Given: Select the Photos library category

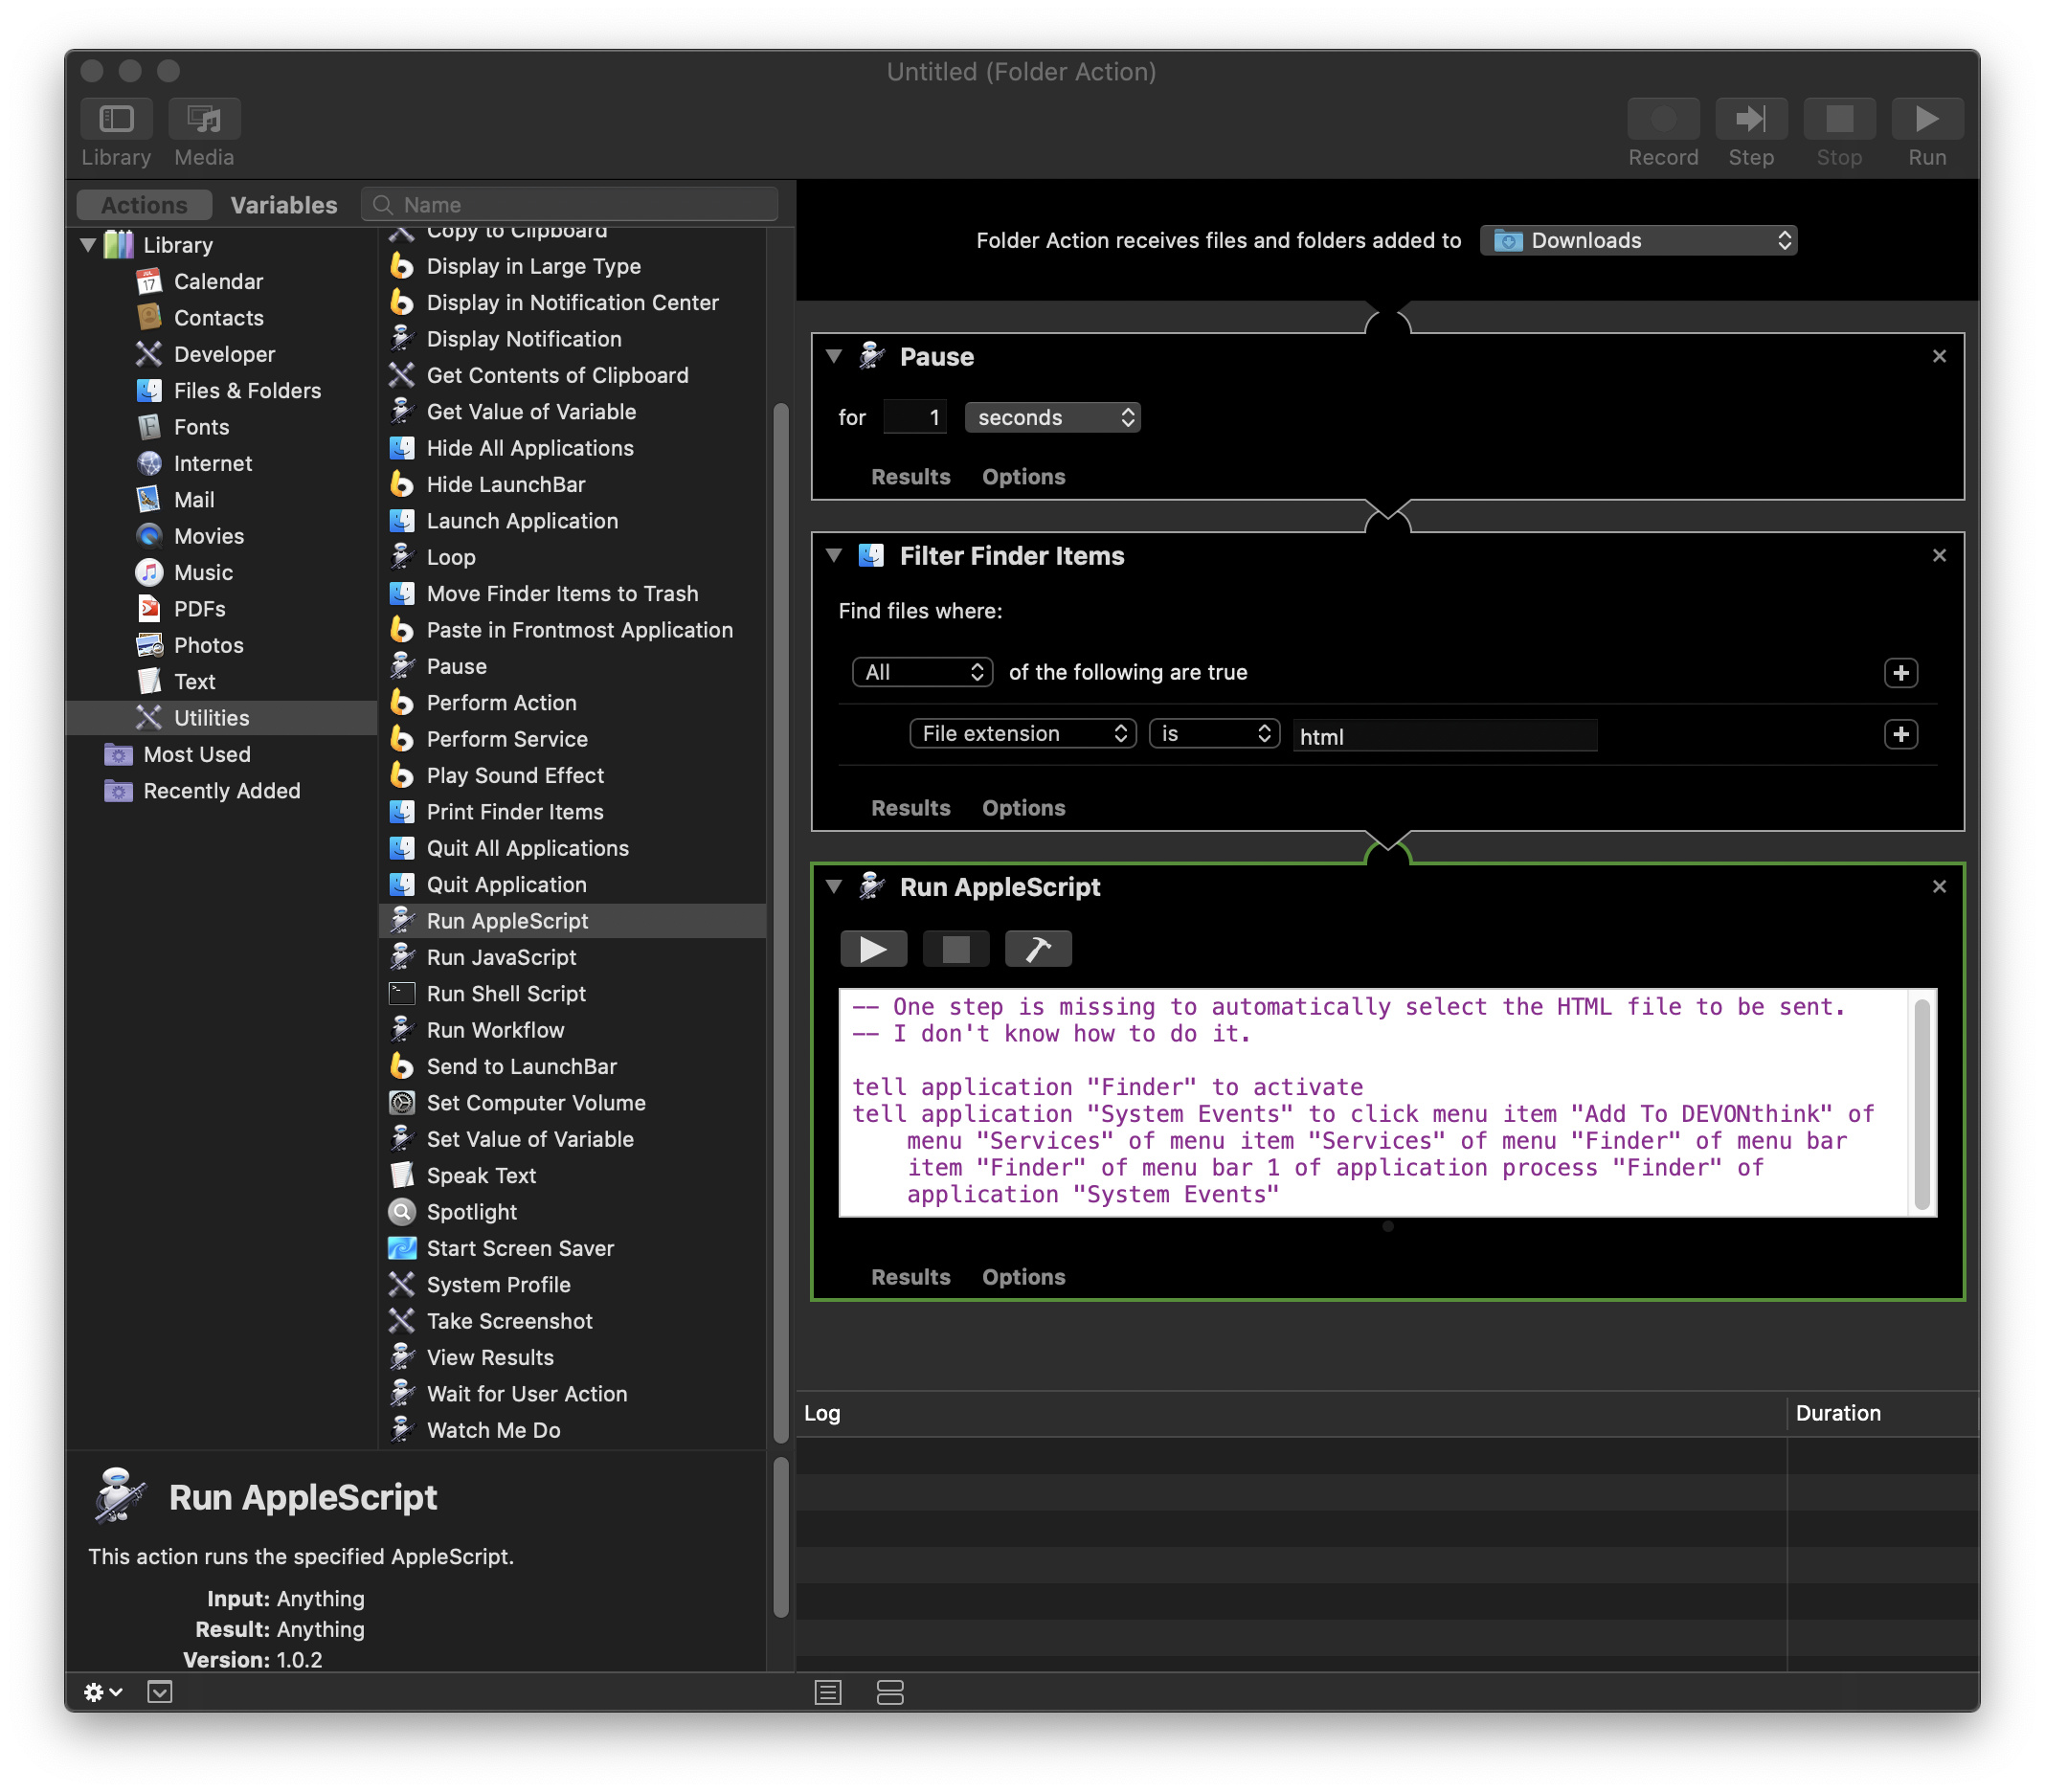Looking at the screenshot, I should point(208,645).
